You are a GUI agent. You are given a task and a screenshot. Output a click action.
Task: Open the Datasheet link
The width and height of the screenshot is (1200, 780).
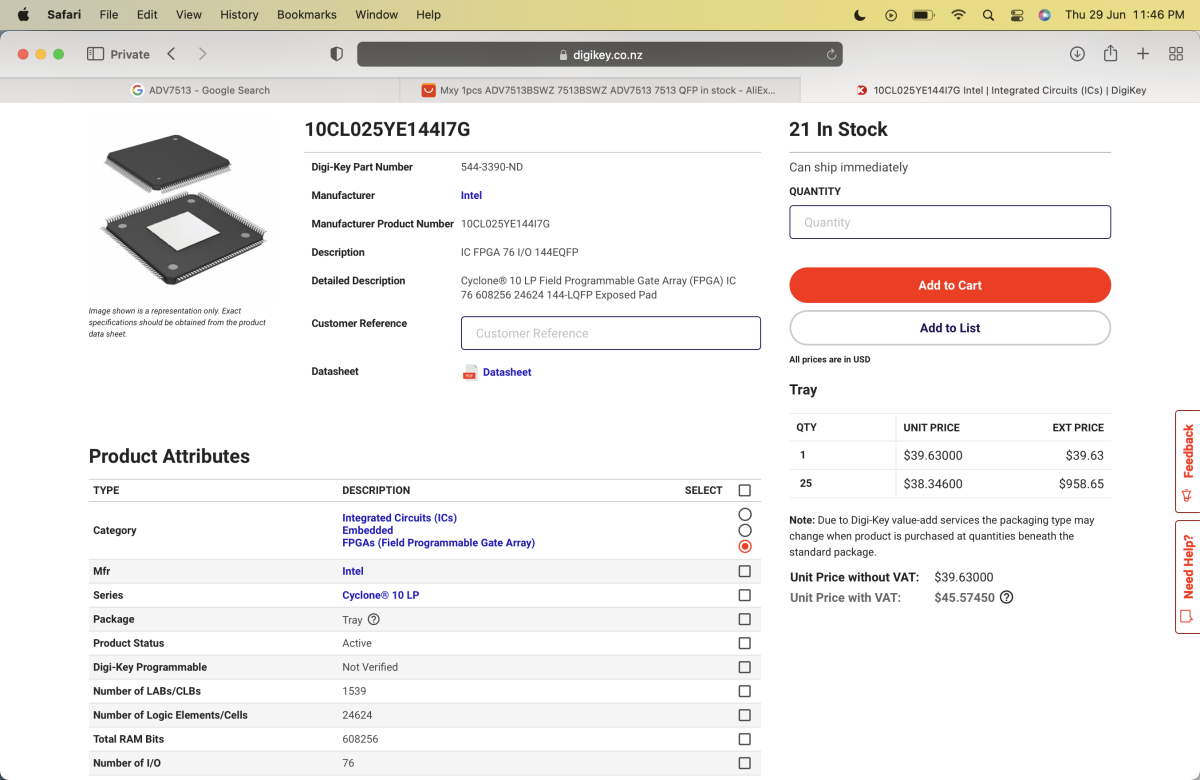[x=507, y=372]
